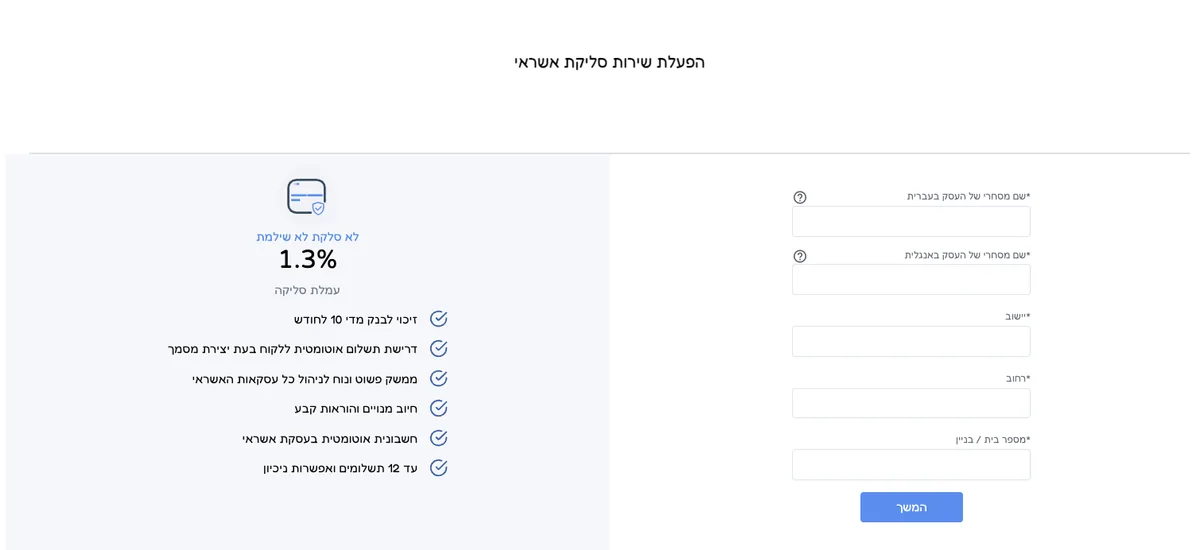Screen dimensions: 1200x550
Task: Click checkmark icon next to זיכוי לבנק
Action: [x=438, y=319]
